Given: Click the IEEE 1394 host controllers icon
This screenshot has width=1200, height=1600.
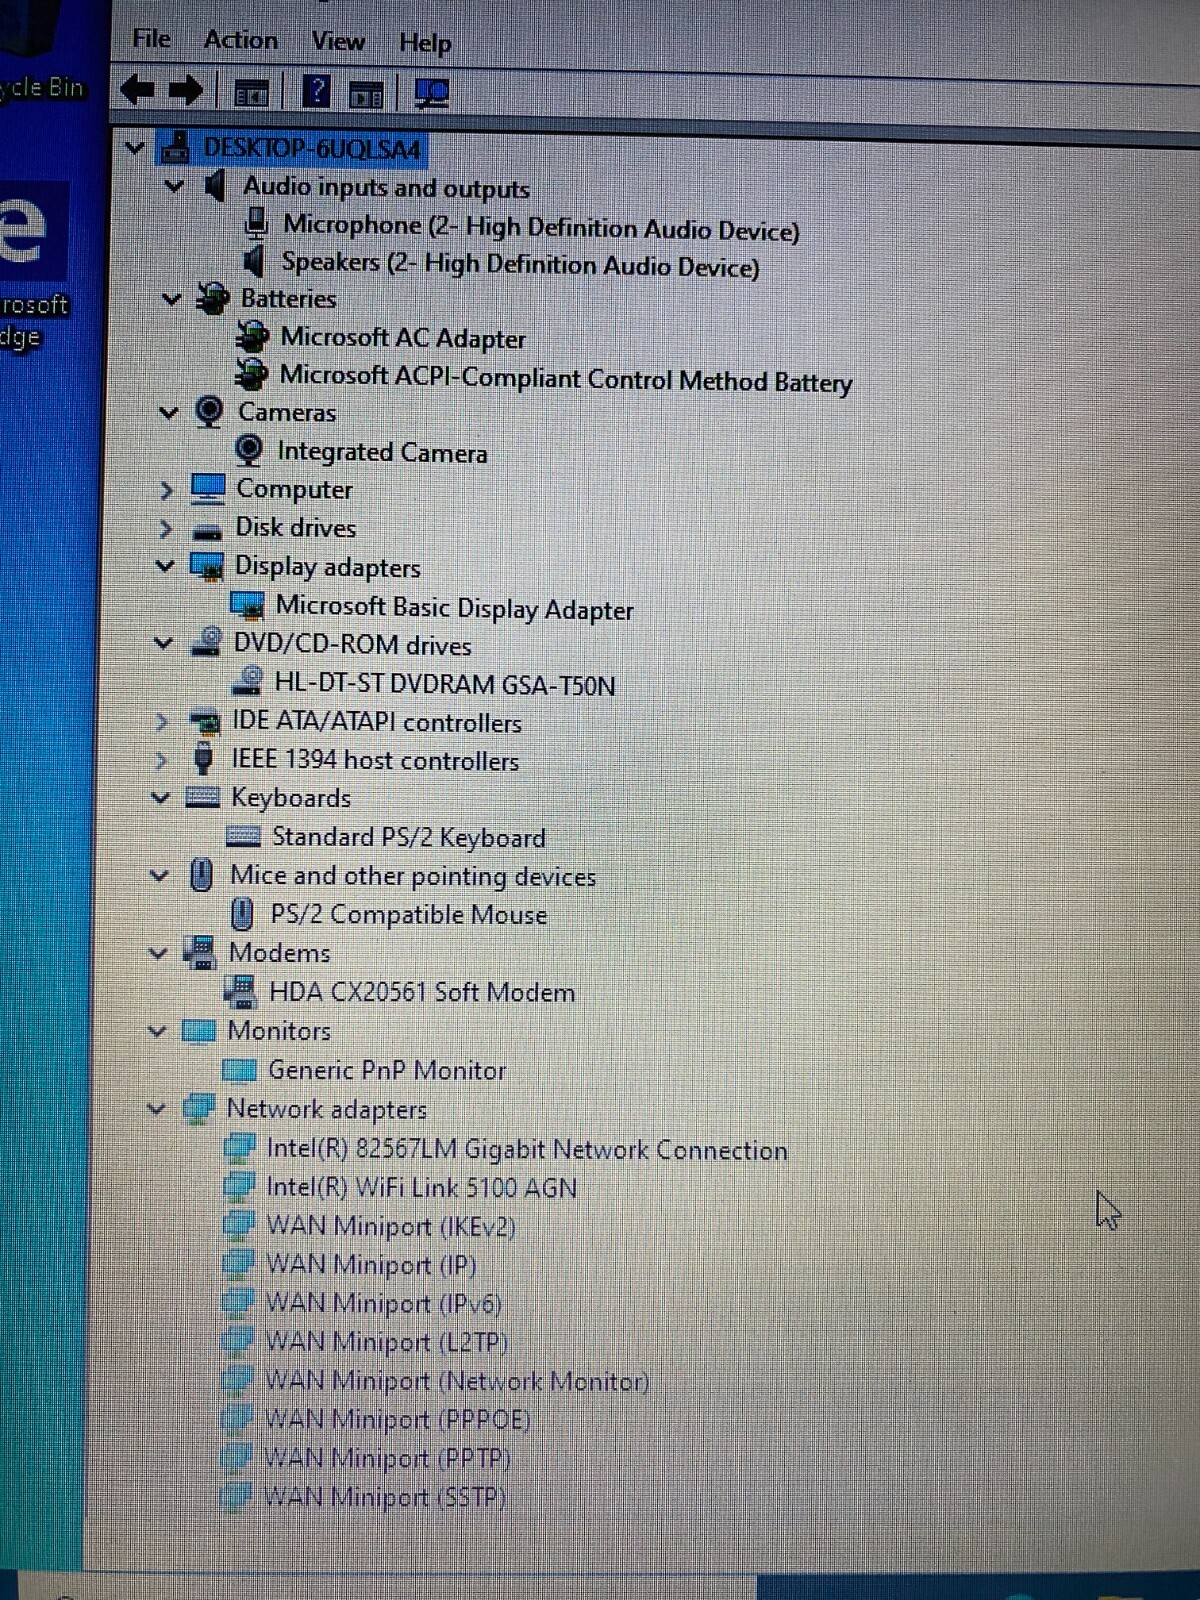Looking at the screenshot, I should click(202, 758).
